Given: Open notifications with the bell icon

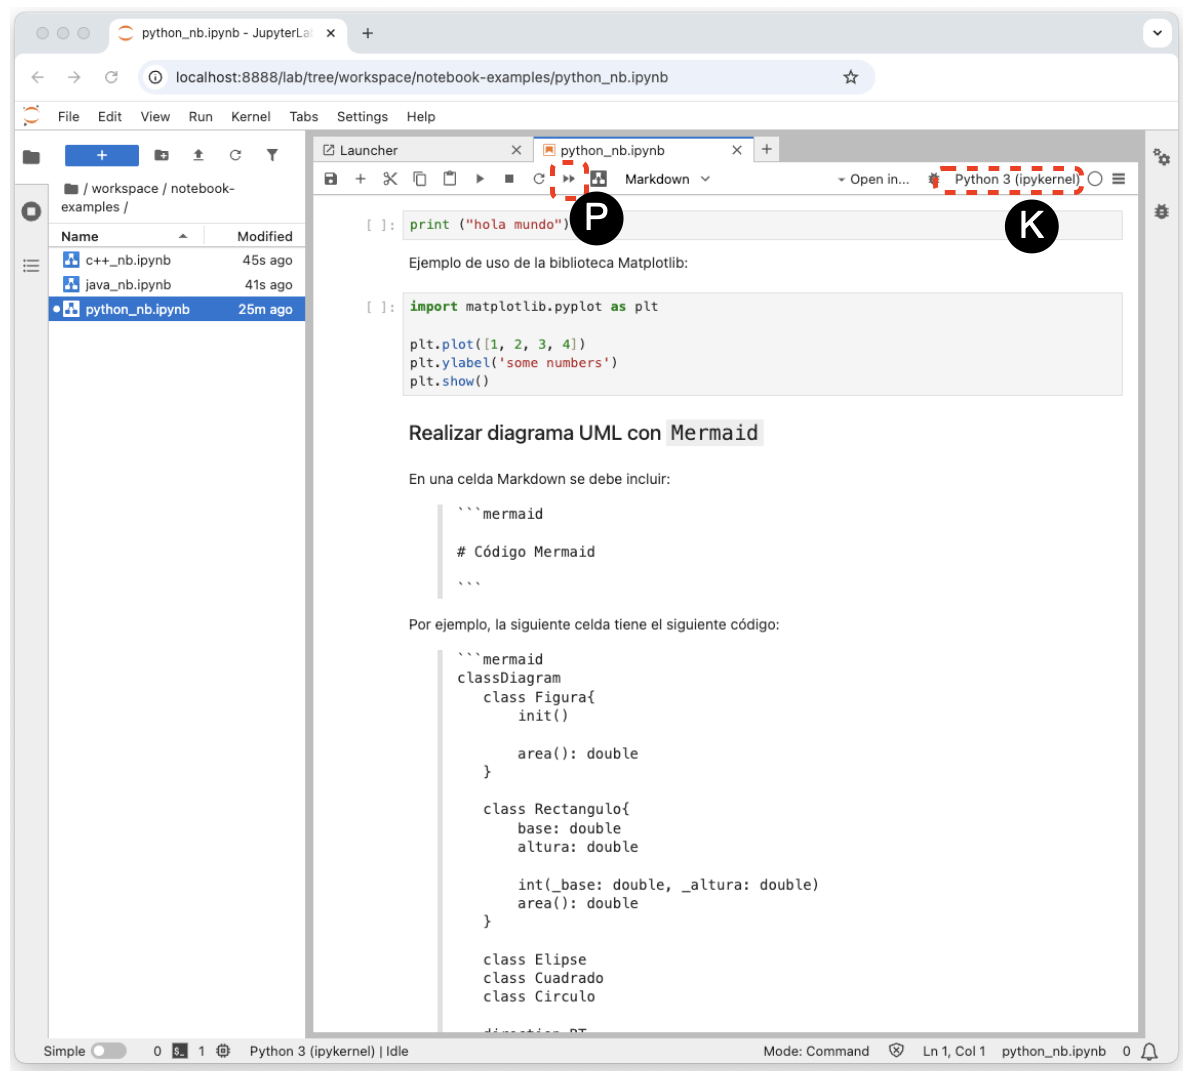Looking at the screenshot, I should [x=1149, y=1052].
